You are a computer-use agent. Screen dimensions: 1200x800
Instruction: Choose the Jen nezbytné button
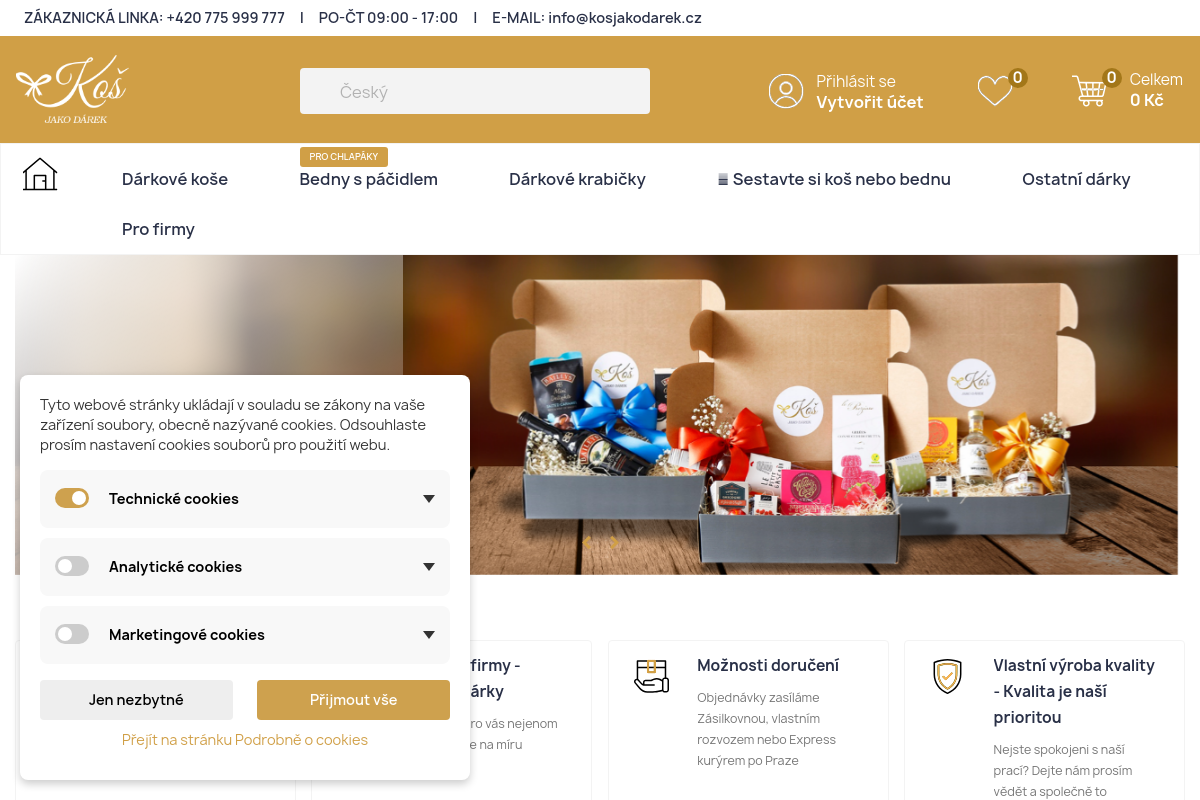coord(136,700)
